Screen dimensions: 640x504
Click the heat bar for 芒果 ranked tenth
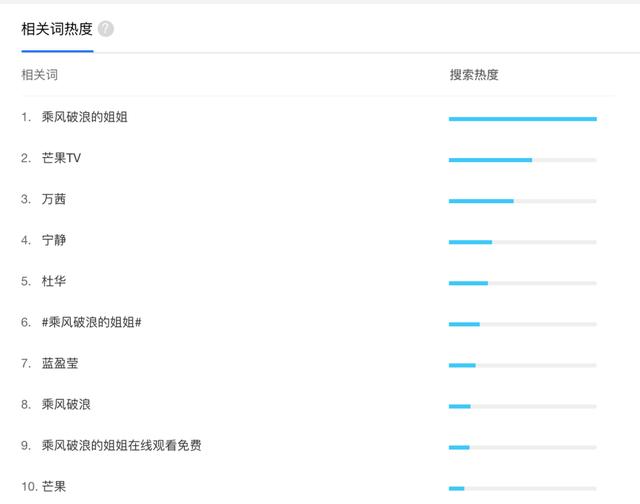point(522,488)
